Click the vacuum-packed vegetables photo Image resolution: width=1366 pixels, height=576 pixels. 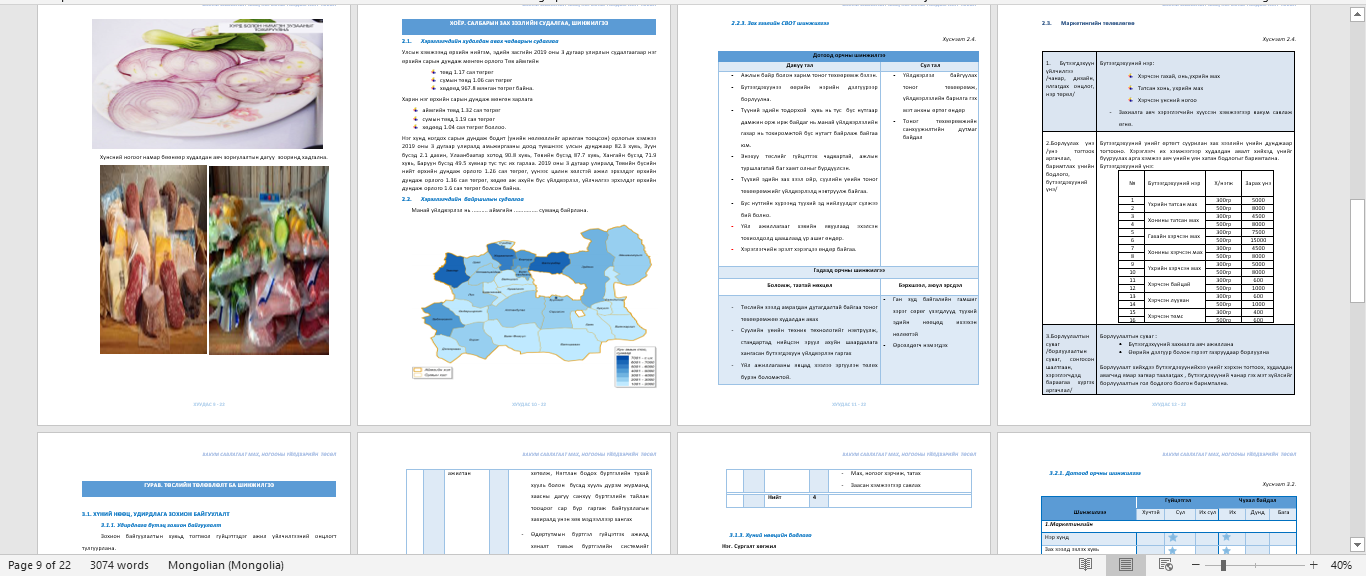coord(268,260)
